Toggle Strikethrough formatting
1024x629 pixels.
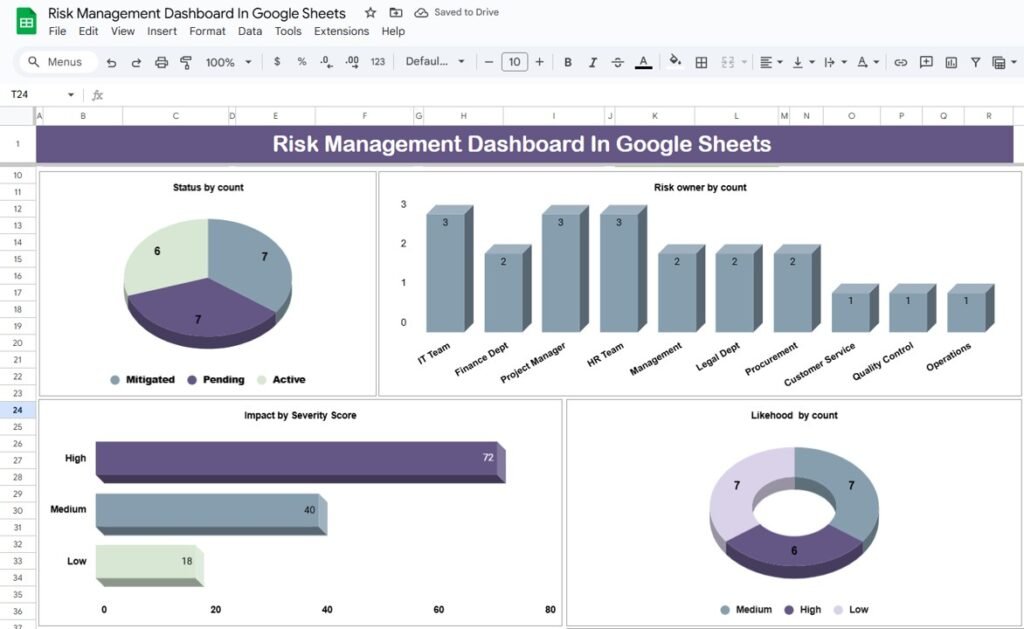617,62
